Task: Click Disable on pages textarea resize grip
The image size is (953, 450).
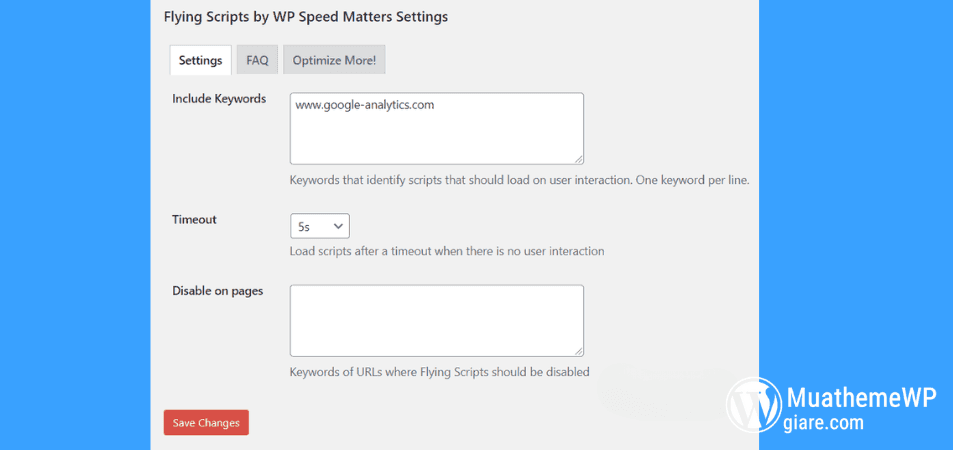Action: [579, 351]
